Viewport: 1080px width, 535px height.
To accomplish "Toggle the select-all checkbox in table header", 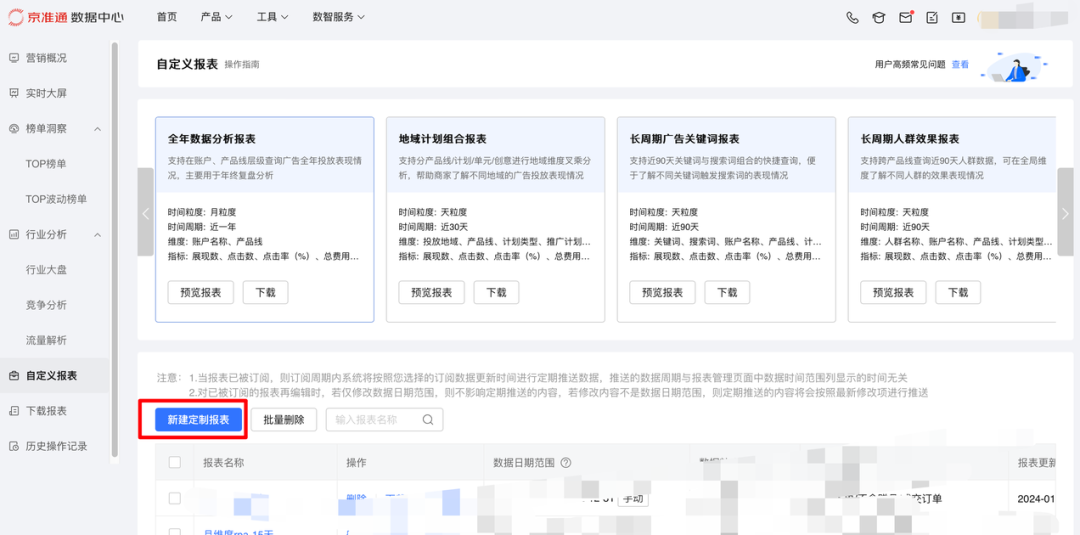I will [175, 463].
